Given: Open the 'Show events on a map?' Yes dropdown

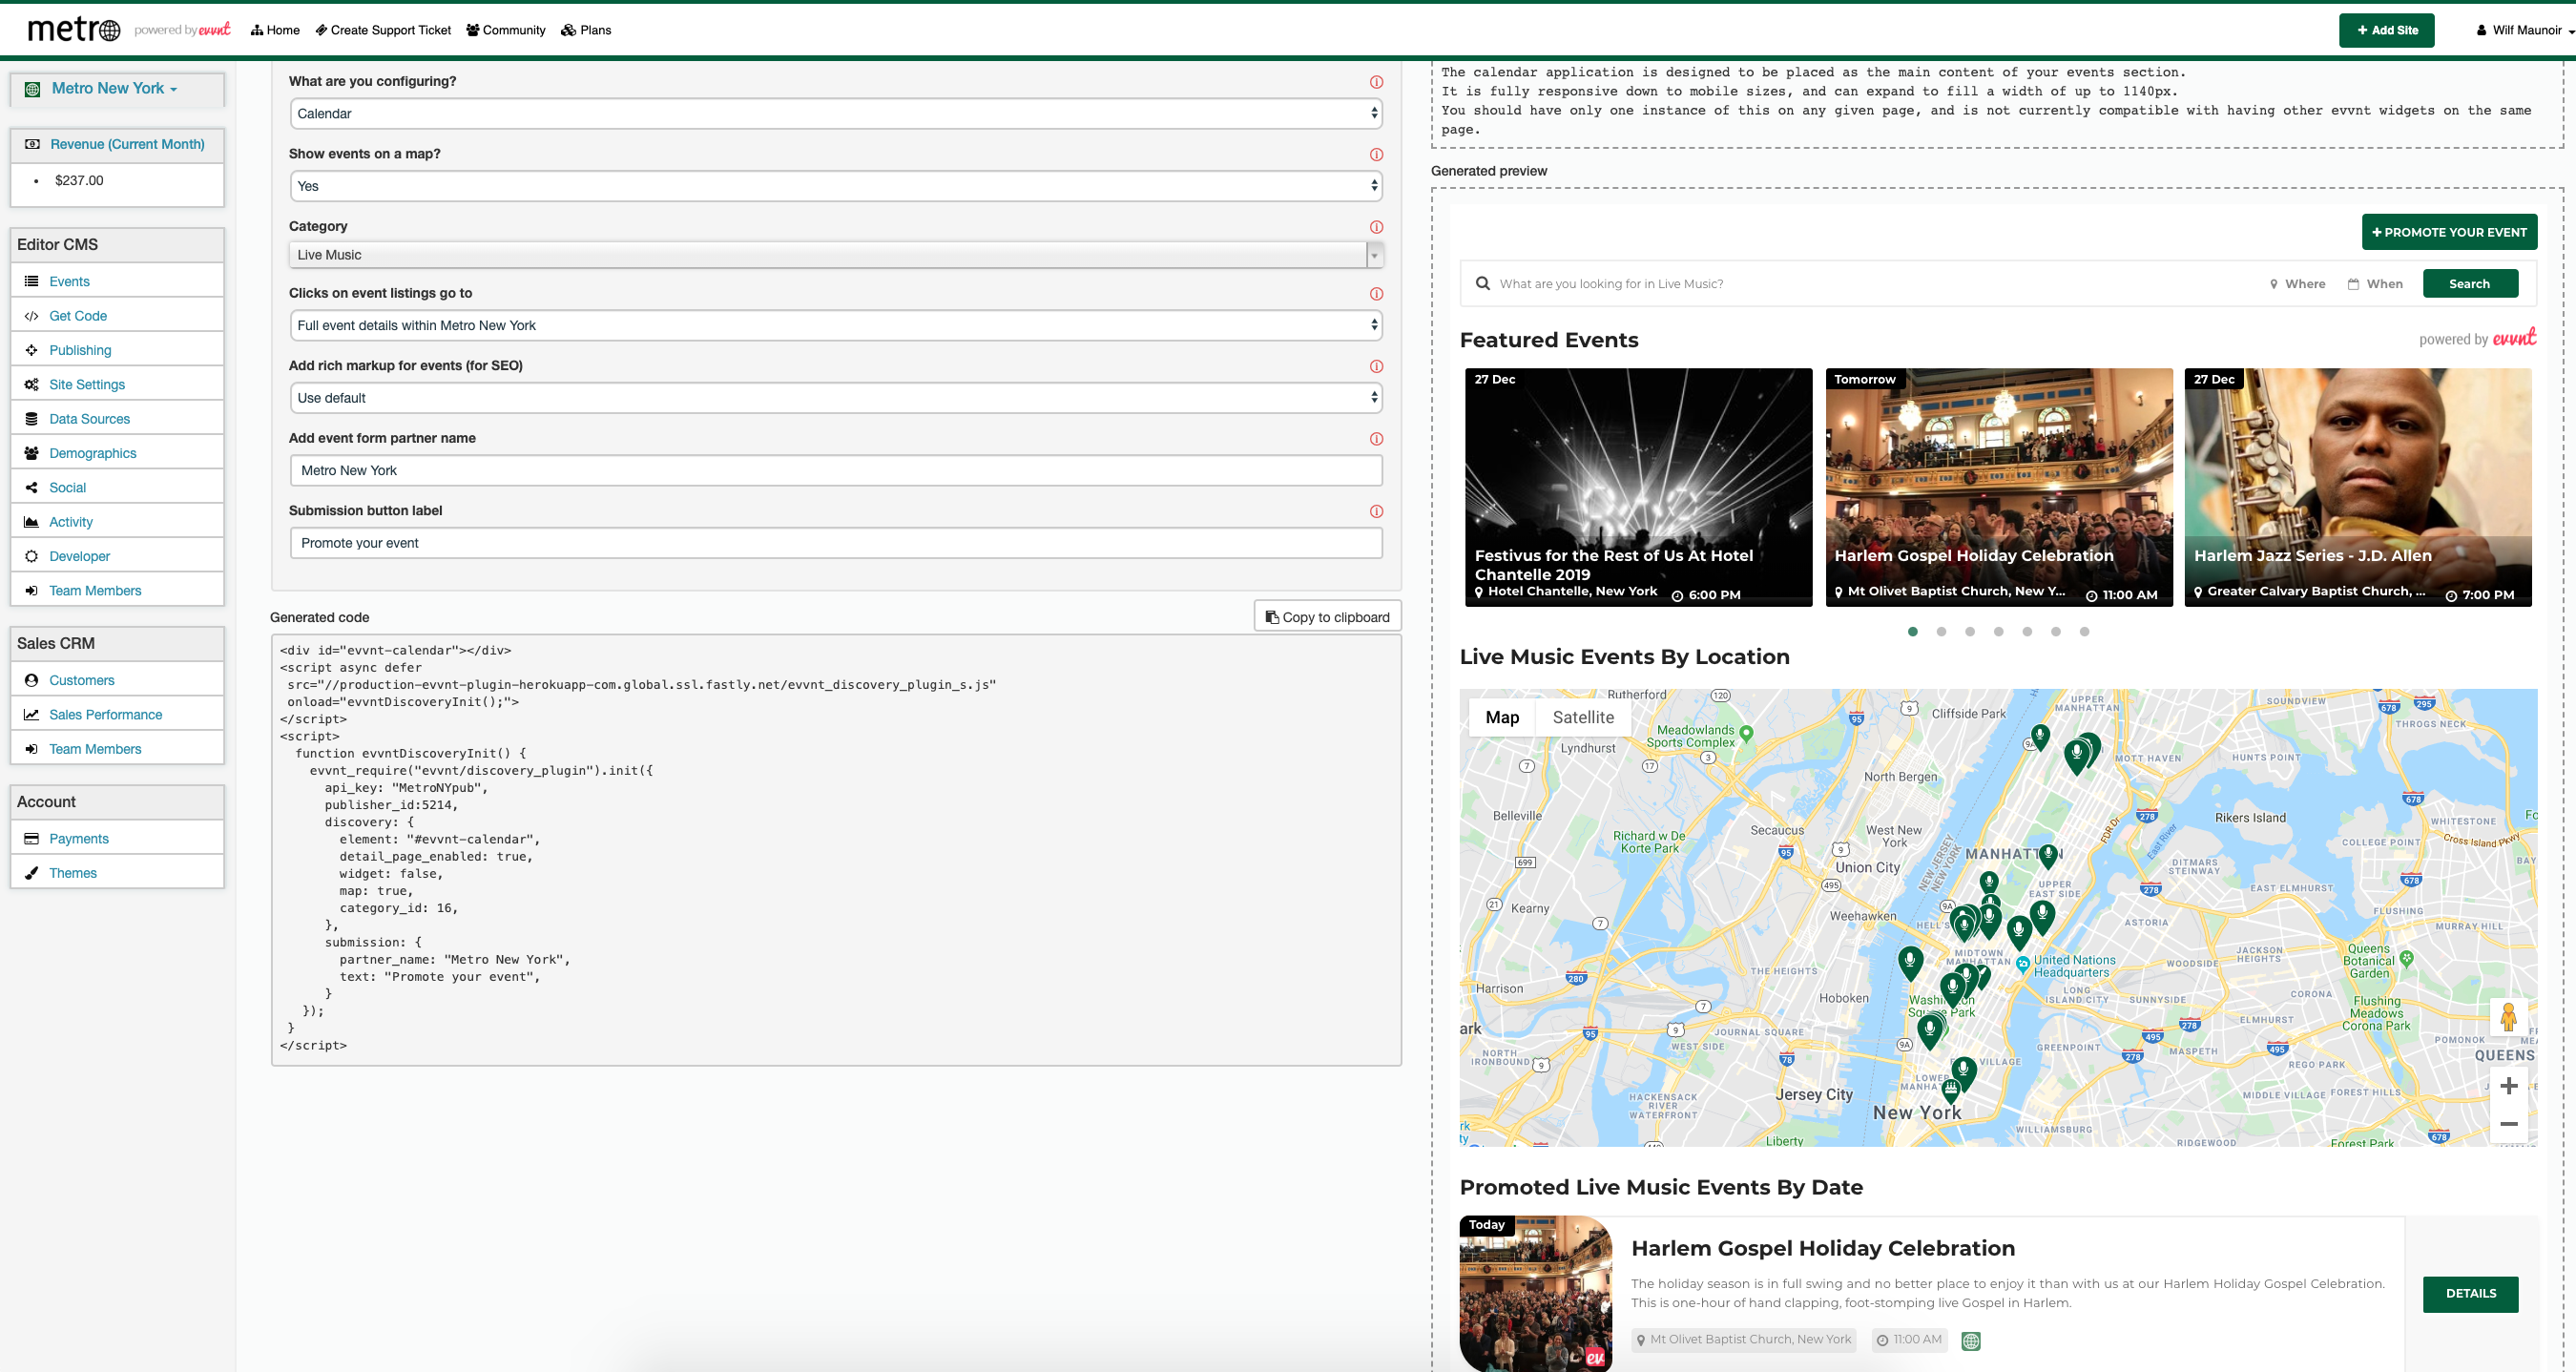Looking at the screenshot, I should click(836, 186).
